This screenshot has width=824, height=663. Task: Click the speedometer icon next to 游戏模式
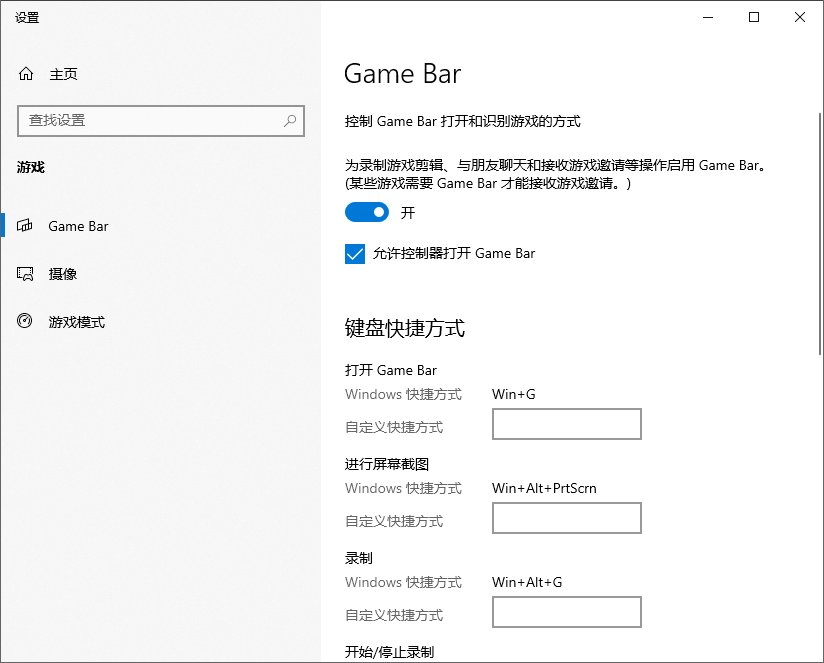[x=23, y=322]
